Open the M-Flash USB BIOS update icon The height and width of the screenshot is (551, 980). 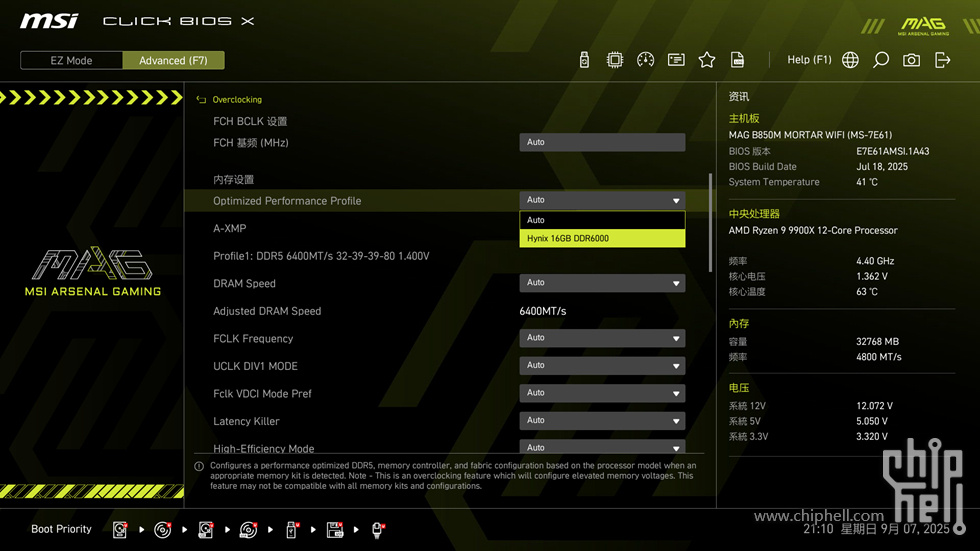point(584,60)
